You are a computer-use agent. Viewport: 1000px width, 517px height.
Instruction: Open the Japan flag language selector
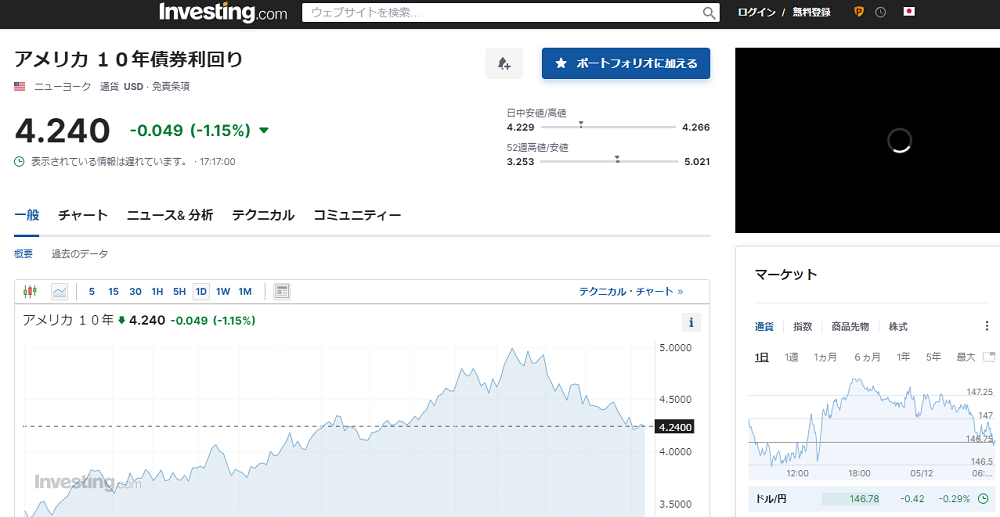click(x=909, y=11)
